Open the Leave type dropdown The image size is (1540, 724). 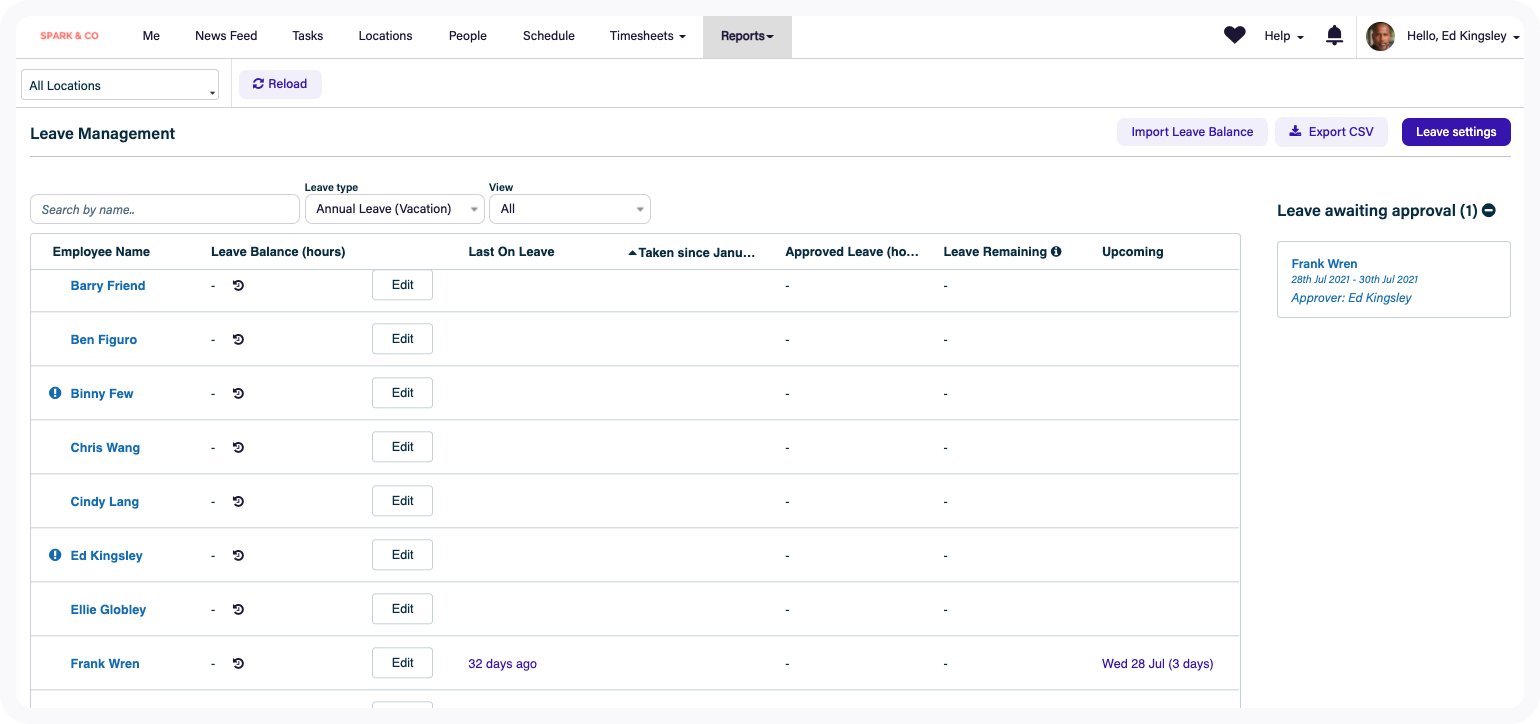(394, 209)
